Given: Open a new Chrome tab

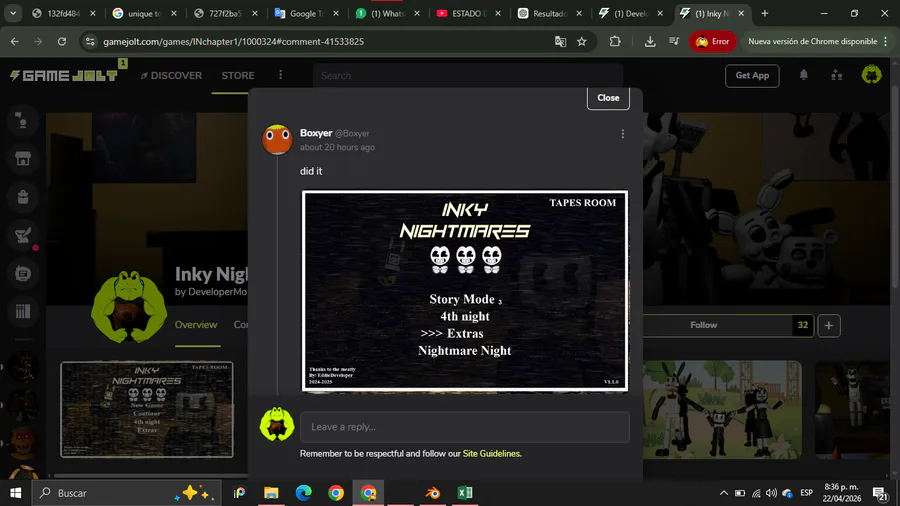Looking at the screenshot, I should 765,13.
